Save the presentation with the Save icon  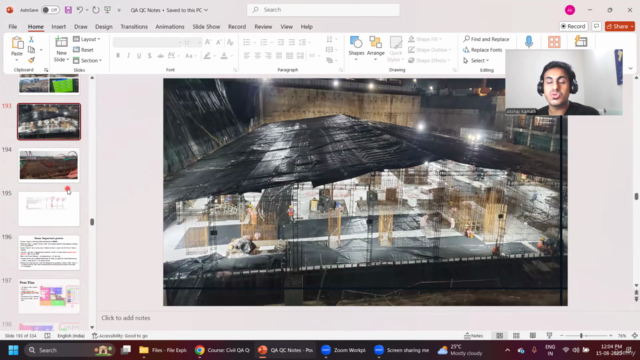click(68, 10)
